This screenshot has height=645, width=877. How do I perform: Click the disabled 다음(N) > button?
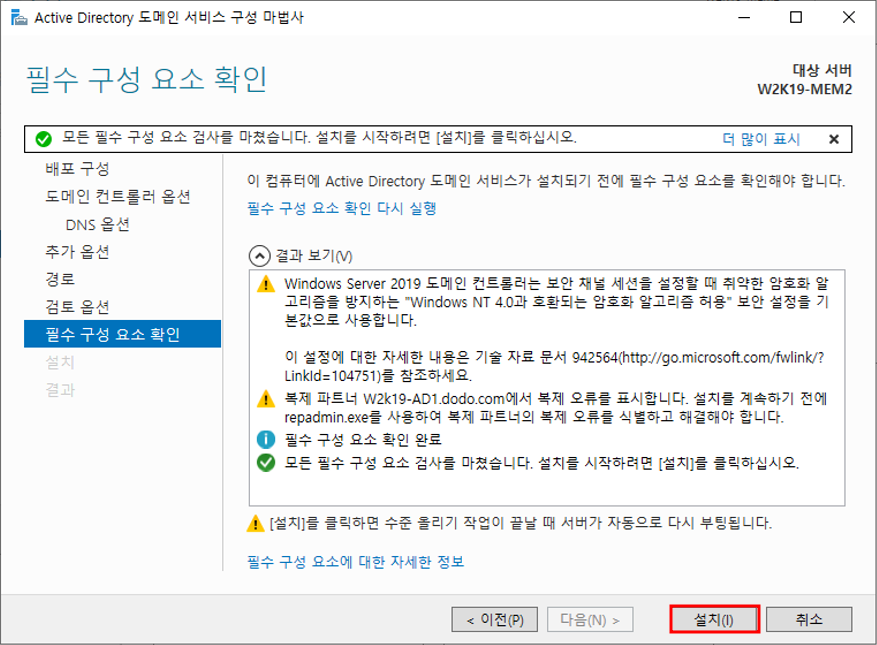click(590, 619)
